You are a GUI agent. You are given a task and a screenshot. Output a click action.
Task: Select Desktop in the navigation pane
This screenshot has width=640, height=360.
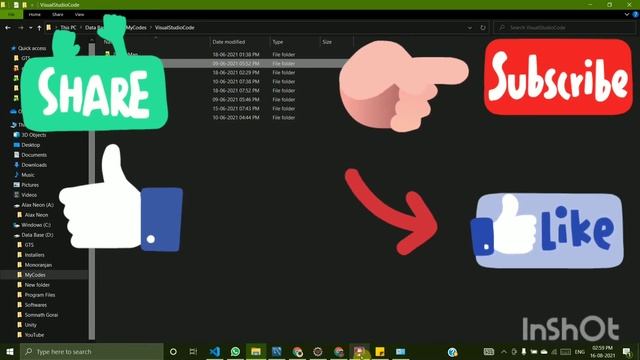coord(31,145)
